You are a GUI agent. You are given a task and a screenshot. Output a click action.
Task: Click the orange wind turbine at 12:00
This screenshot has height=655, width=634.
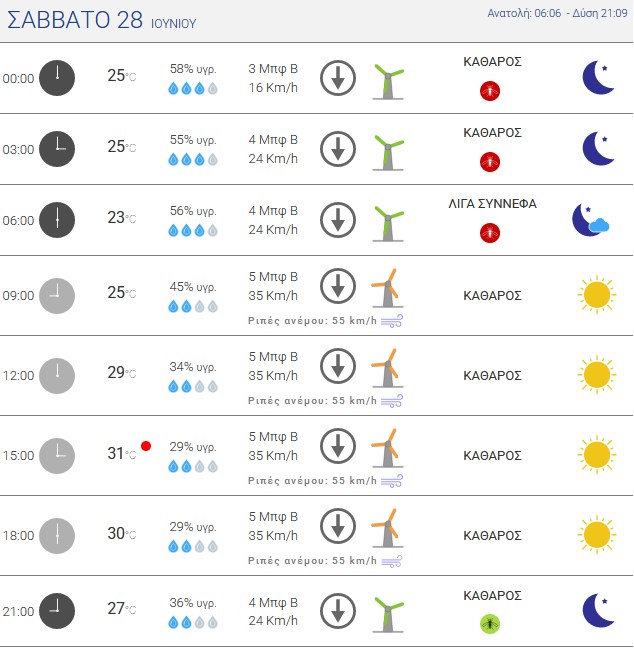click(388, 368)
